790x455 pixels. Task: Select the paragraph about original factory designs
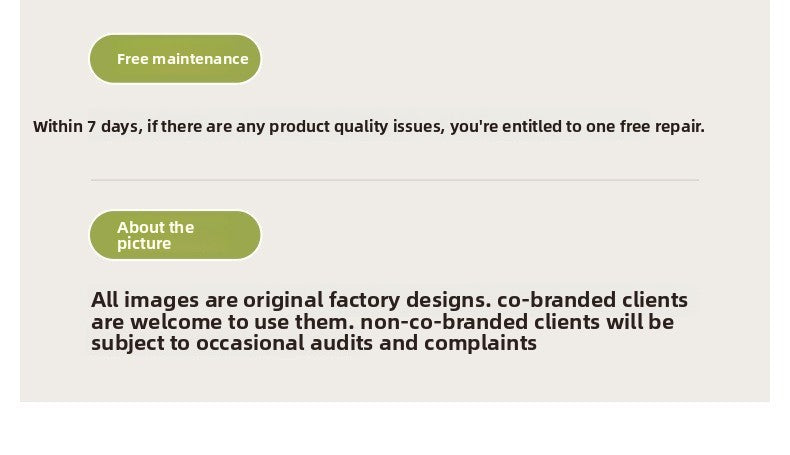pos(389,321)
